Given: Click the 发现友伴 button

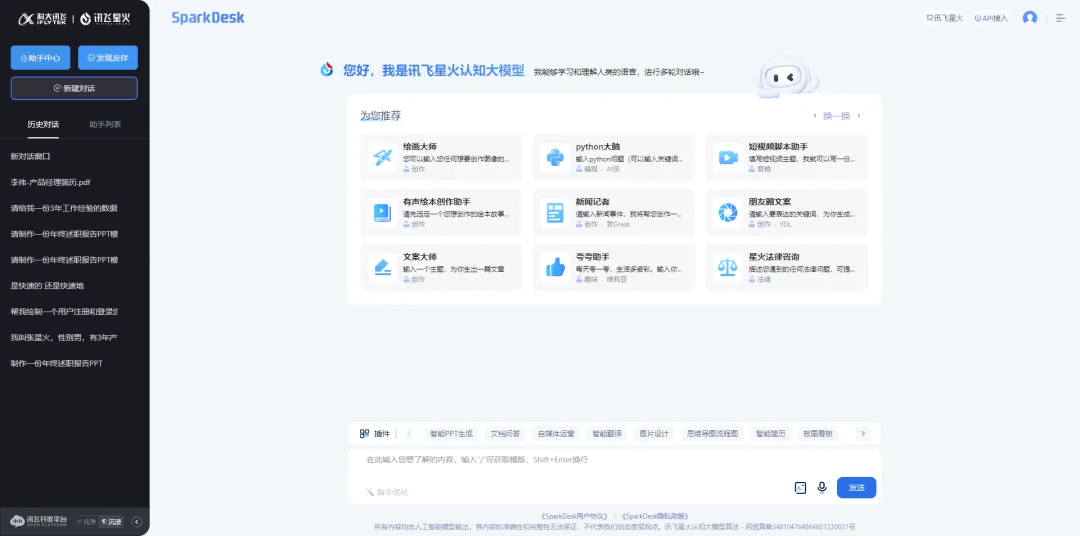Looking at the screenshot, I should 108,58.
